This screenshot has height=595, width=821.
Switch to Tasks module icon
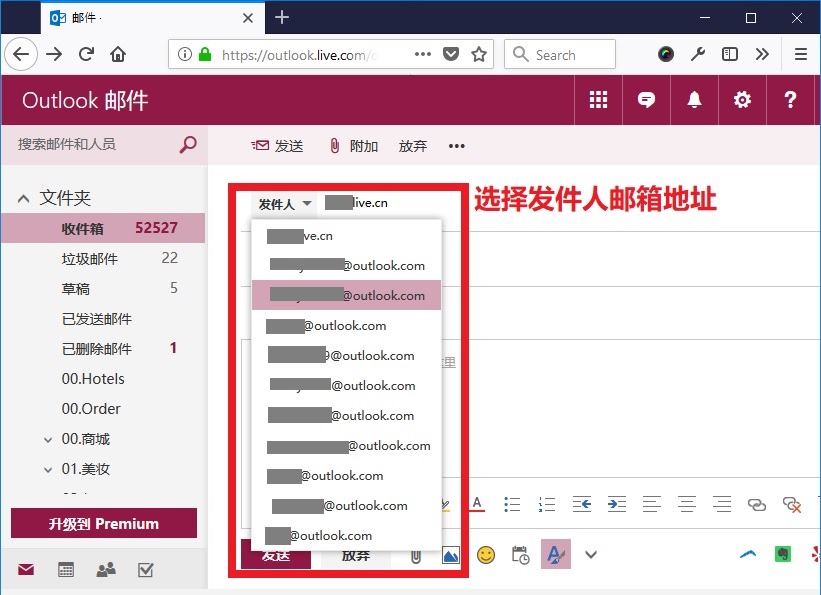pos(146,569)
